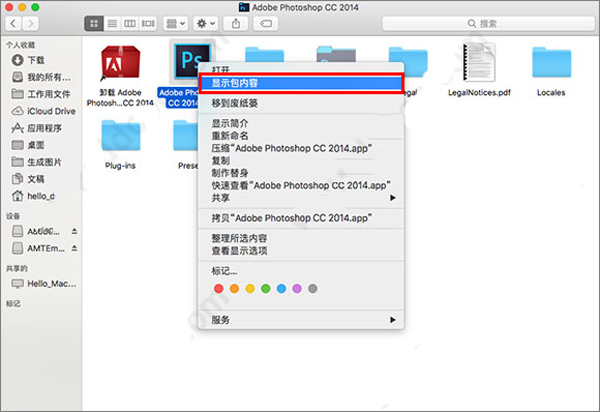Go back with the Finder back arrow
600x412 pixels.
pyautogui.click(x=13, y=24)
